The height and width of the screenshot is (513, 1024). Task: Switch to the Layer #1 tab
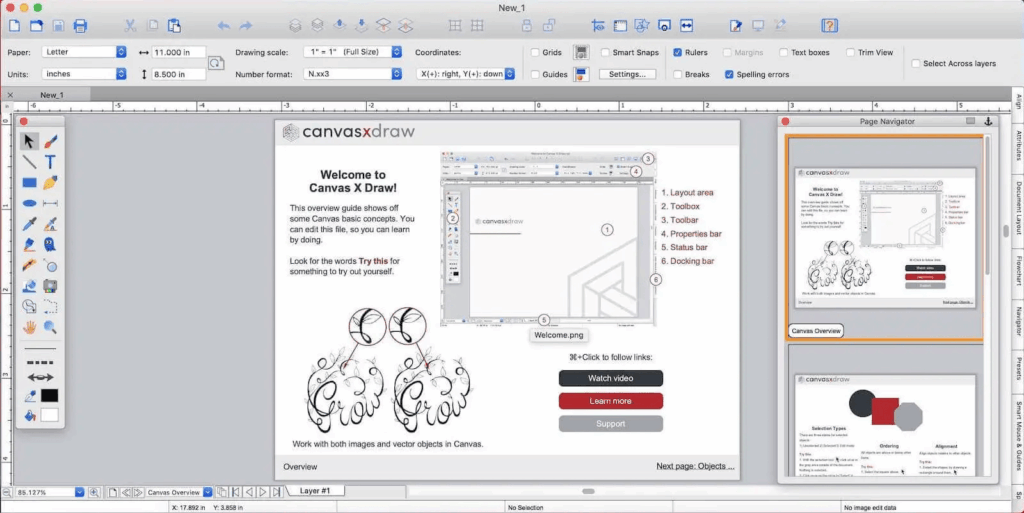pos(322,491)
